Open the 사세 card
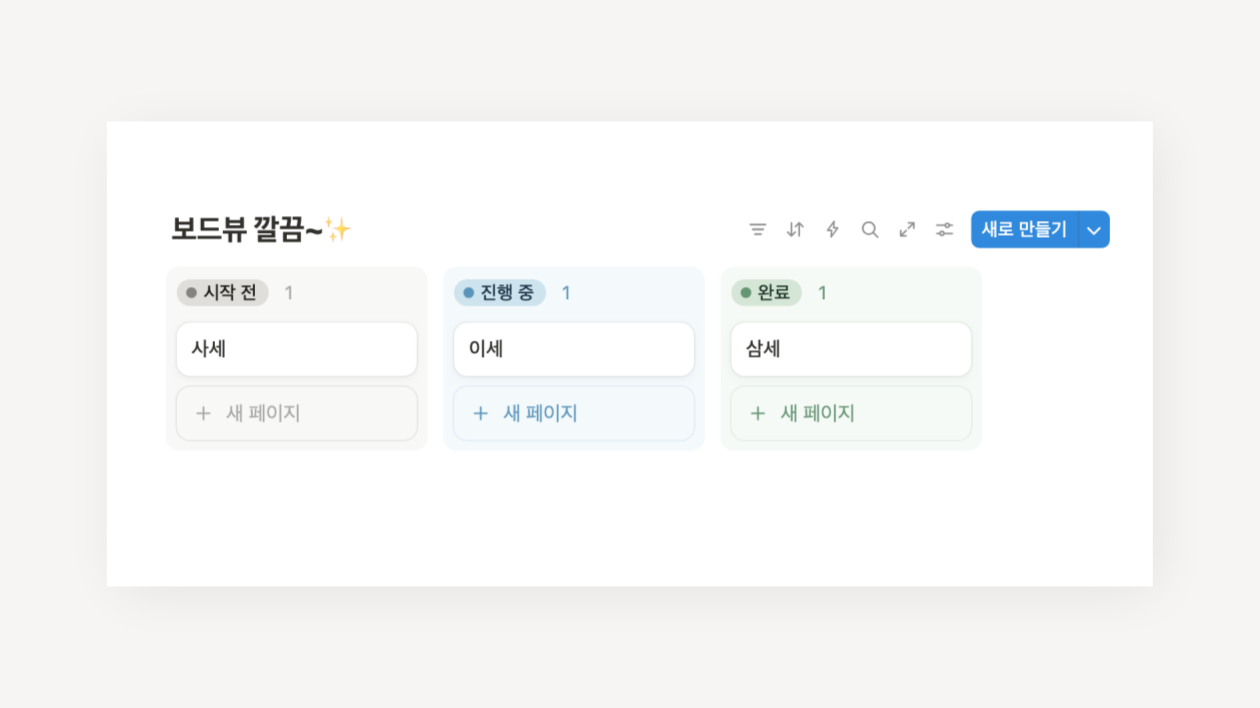This screenshot has width=1260, height=708. tap(297, 349)
